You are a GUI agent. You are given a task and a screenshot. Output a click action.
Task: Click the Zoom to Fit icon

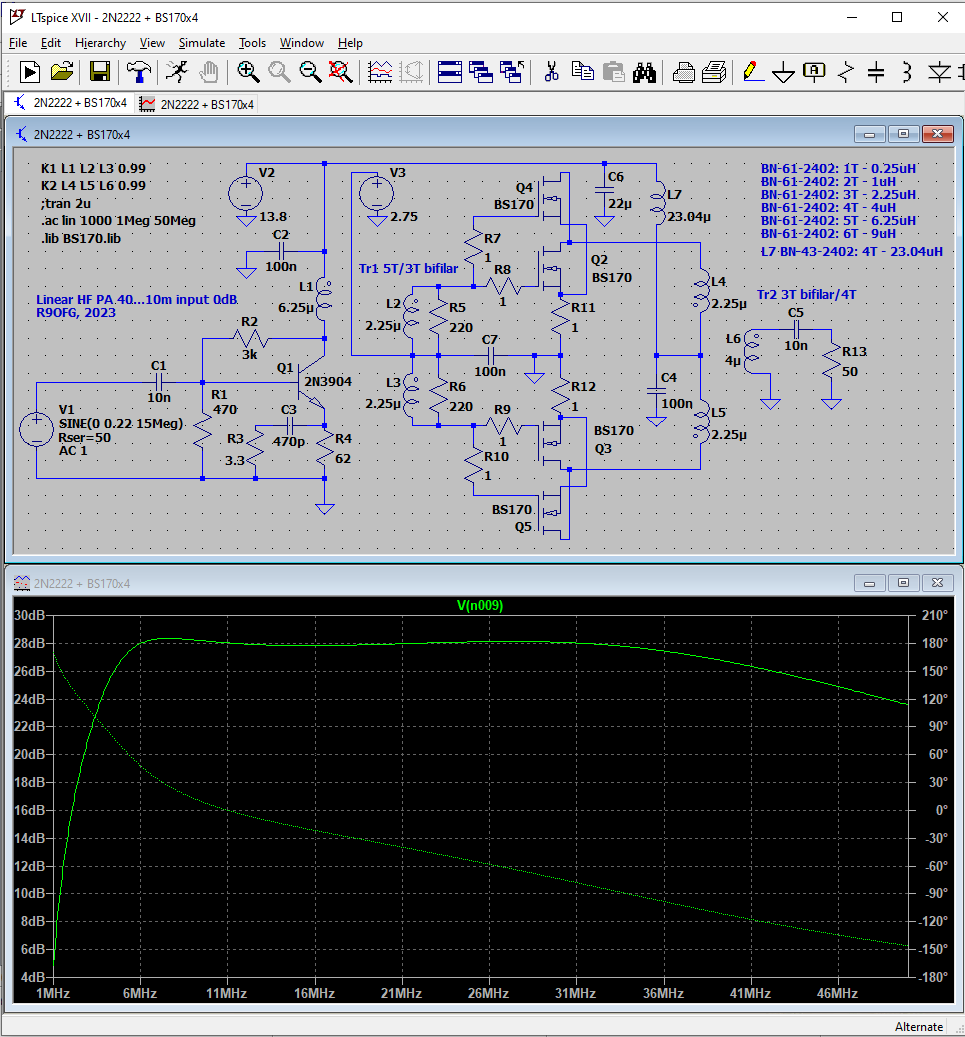[340, 72]
